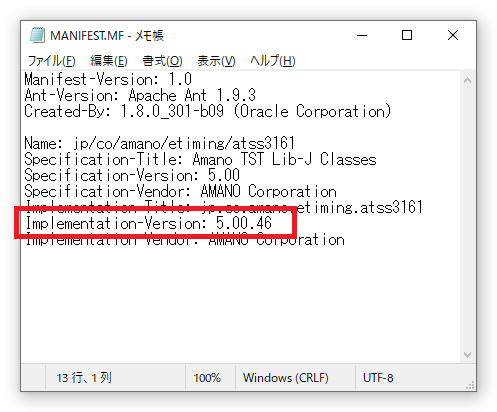Click the window resize grip corner
Viewport: 497px width, 412px height.
[470, 386]
